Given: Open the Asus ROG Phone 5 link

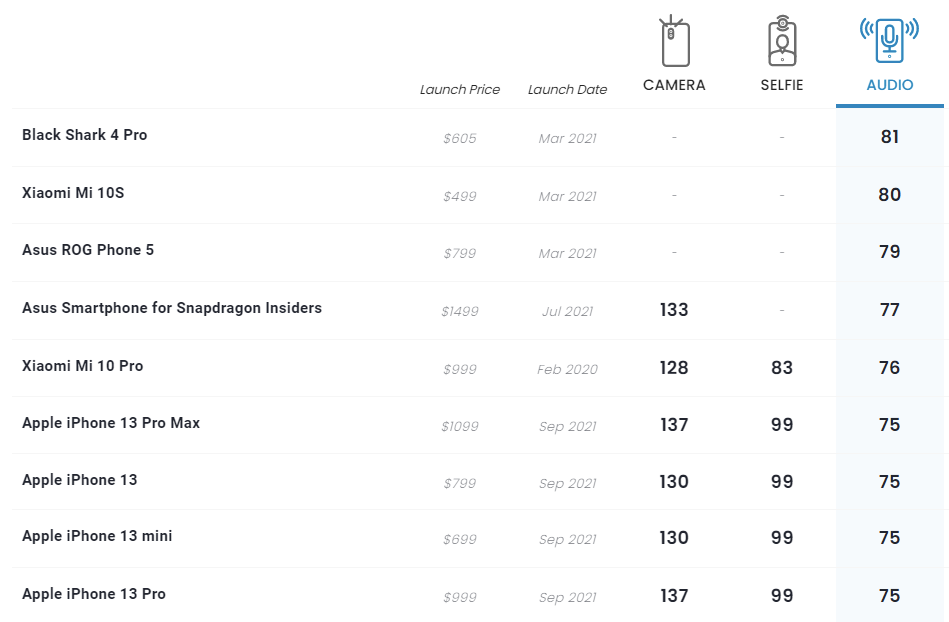Looking at the screenshot, I should (88, 250).
